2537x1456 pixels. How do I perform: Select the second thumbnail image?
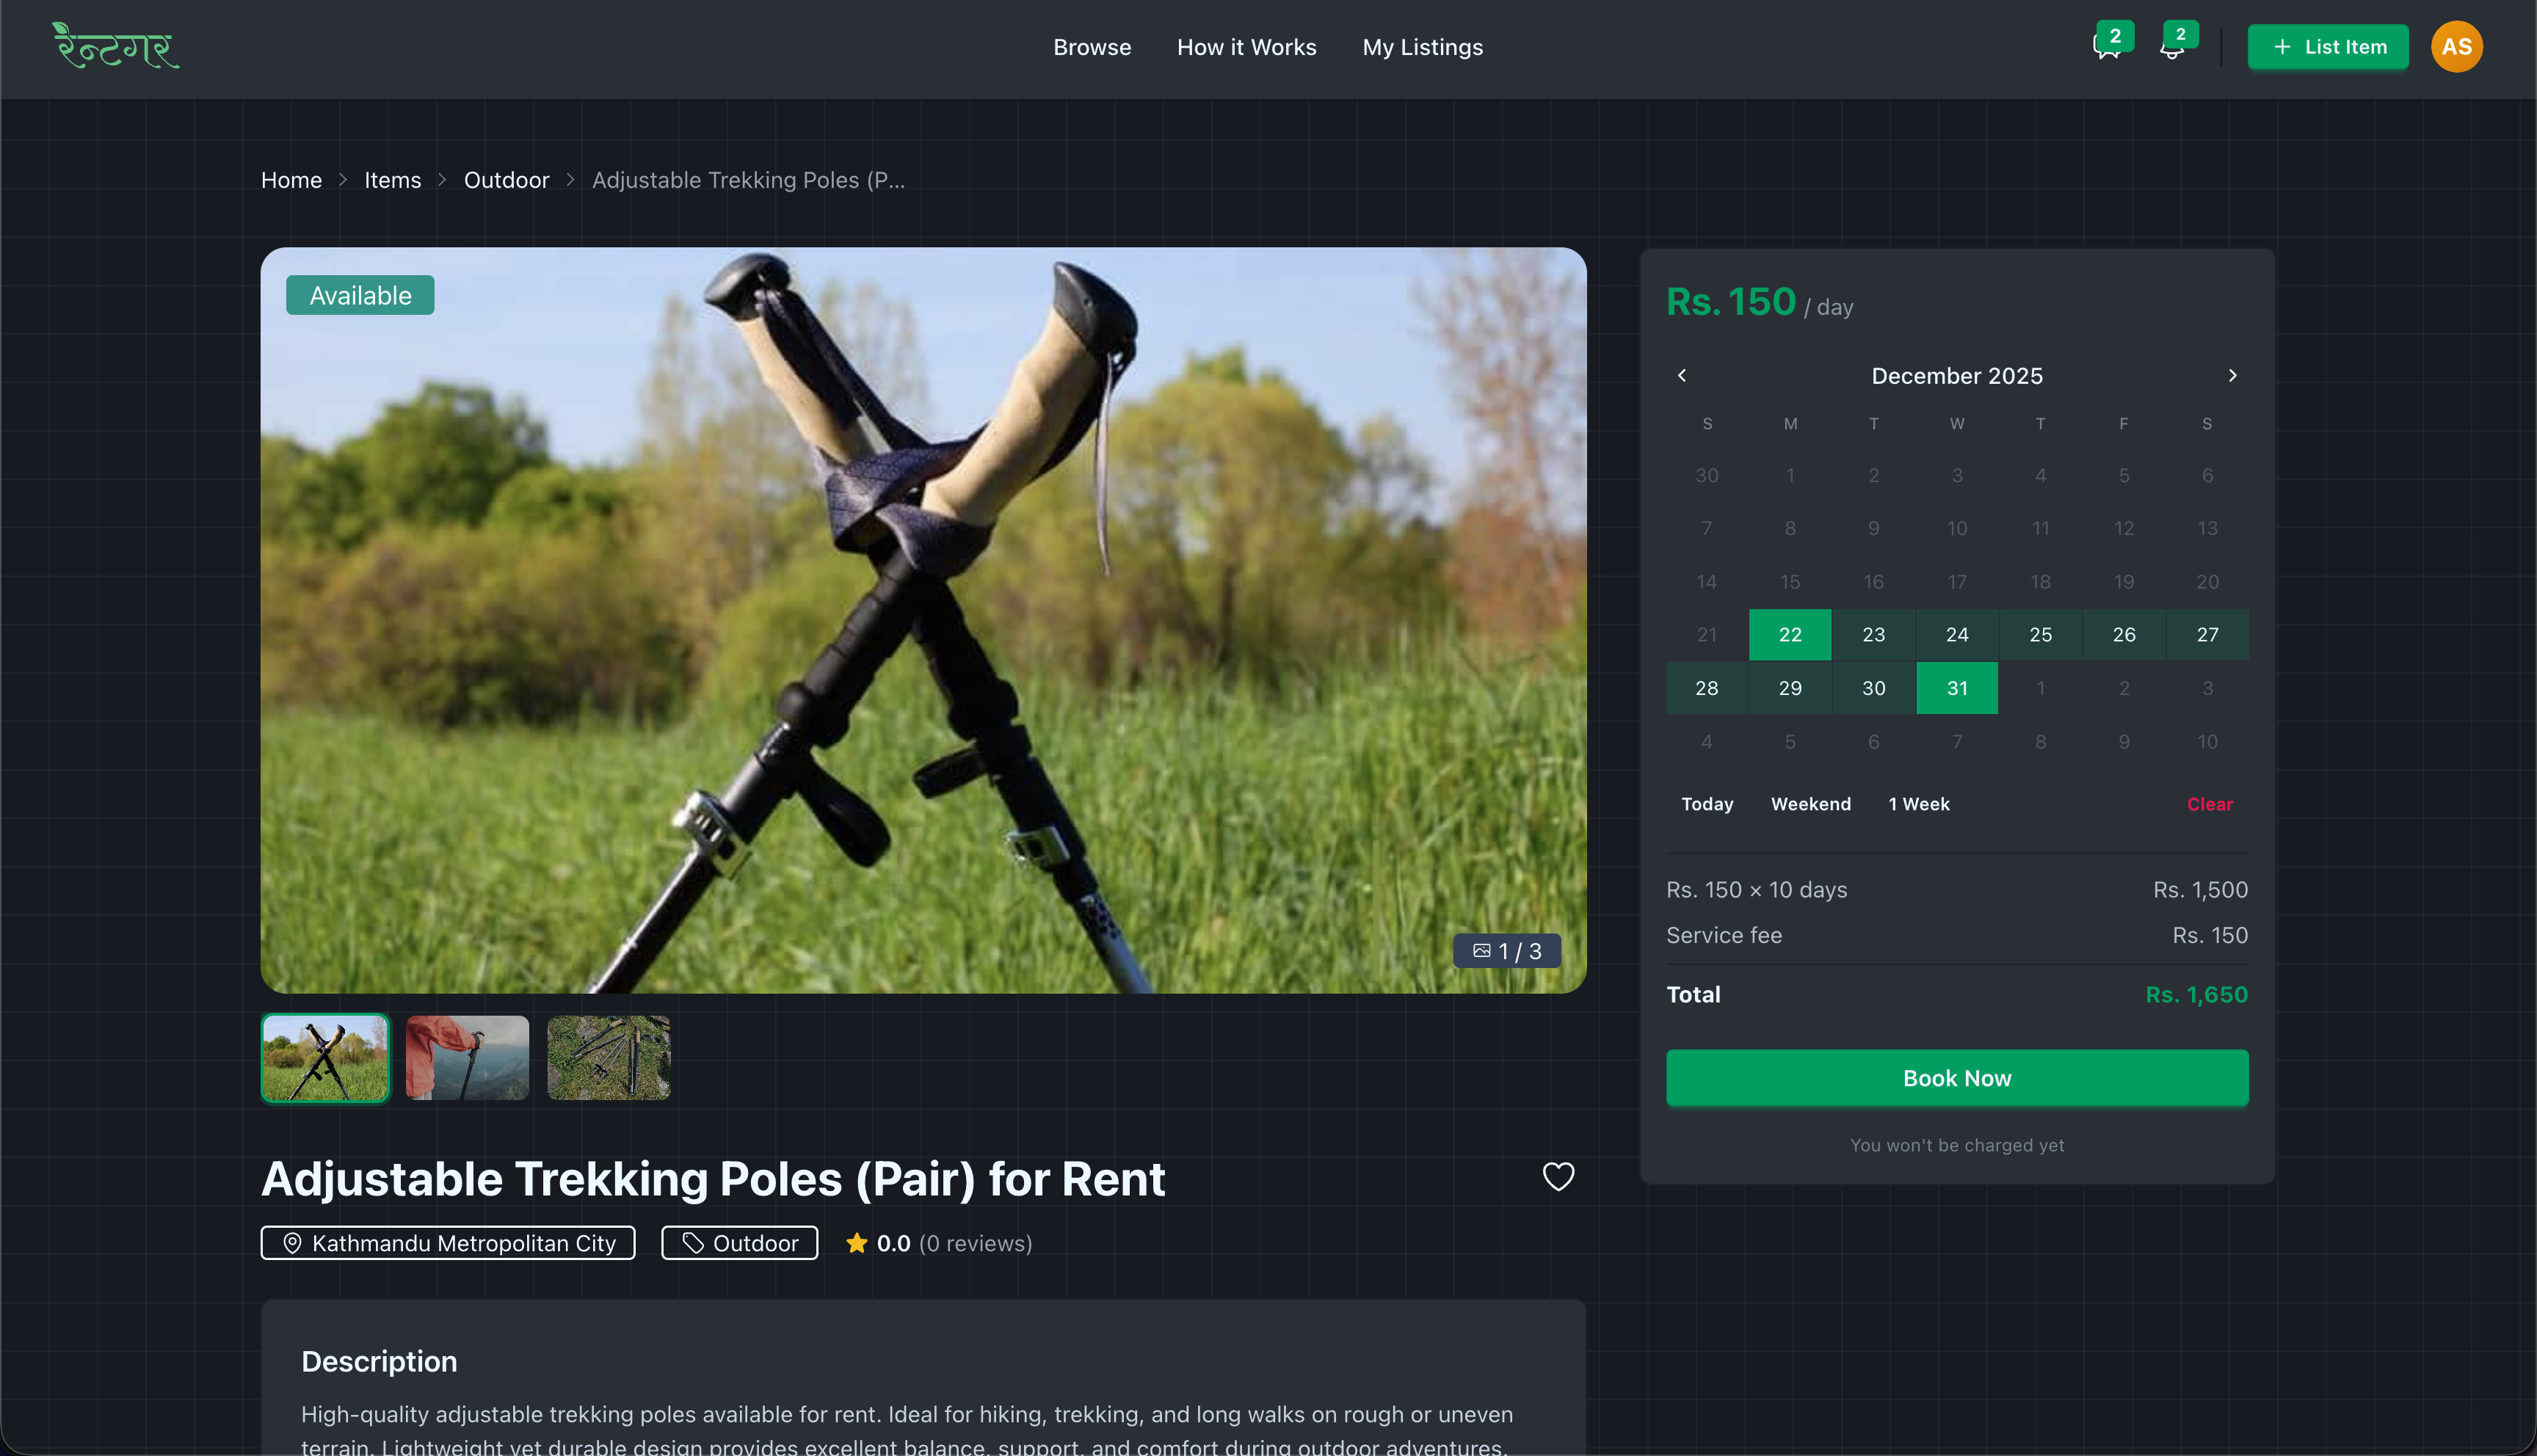coord(467,1058)
